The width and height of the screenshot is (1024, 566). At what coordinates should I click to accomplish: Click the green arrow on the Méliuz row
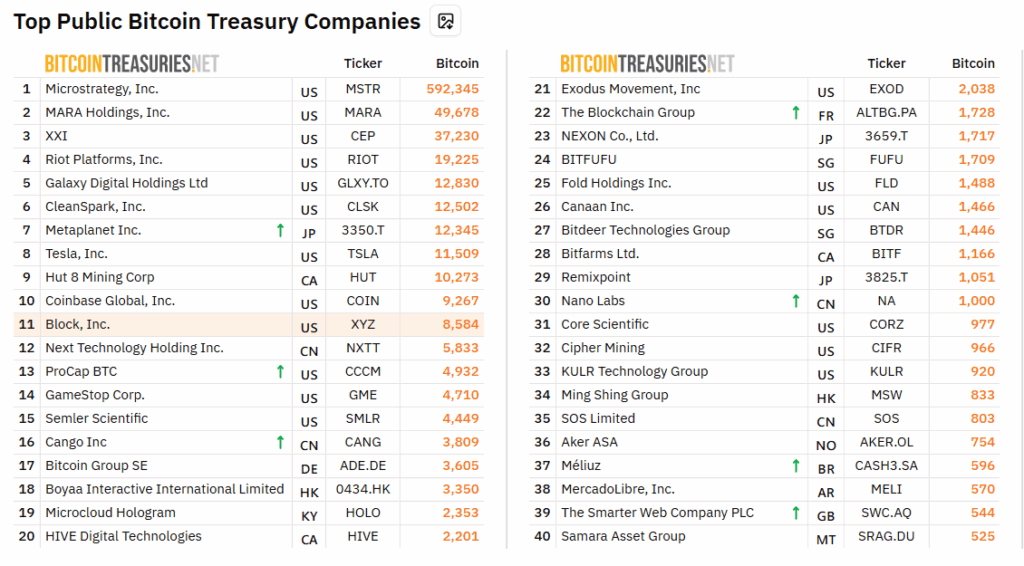[796, 466]
